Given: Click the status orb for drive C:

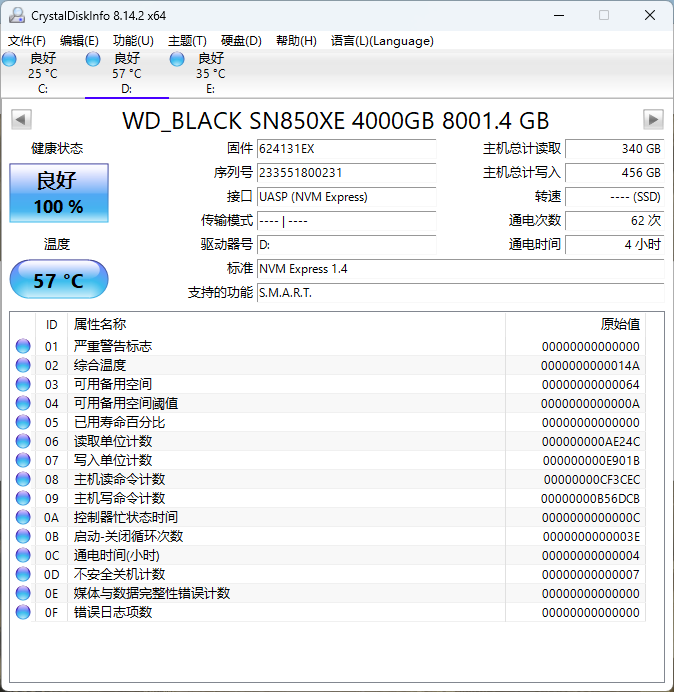Looking at the screenshot, I should tap(10, 60).
